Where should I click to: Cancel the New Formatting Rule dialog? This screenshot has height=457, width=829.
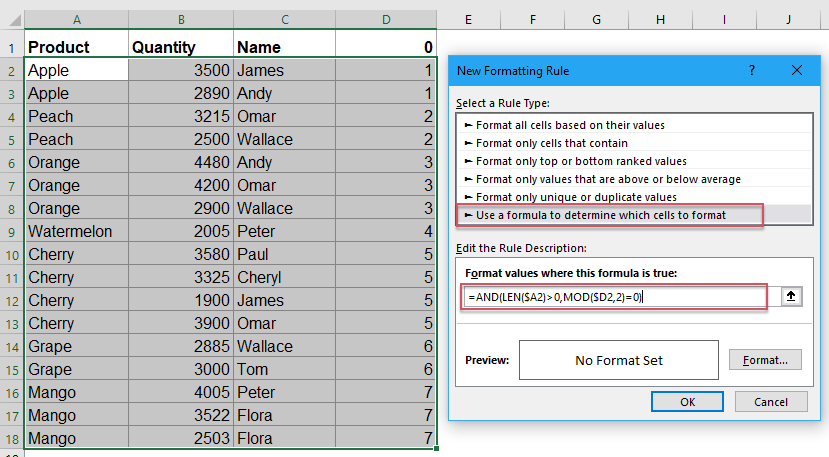coord(770,401)
